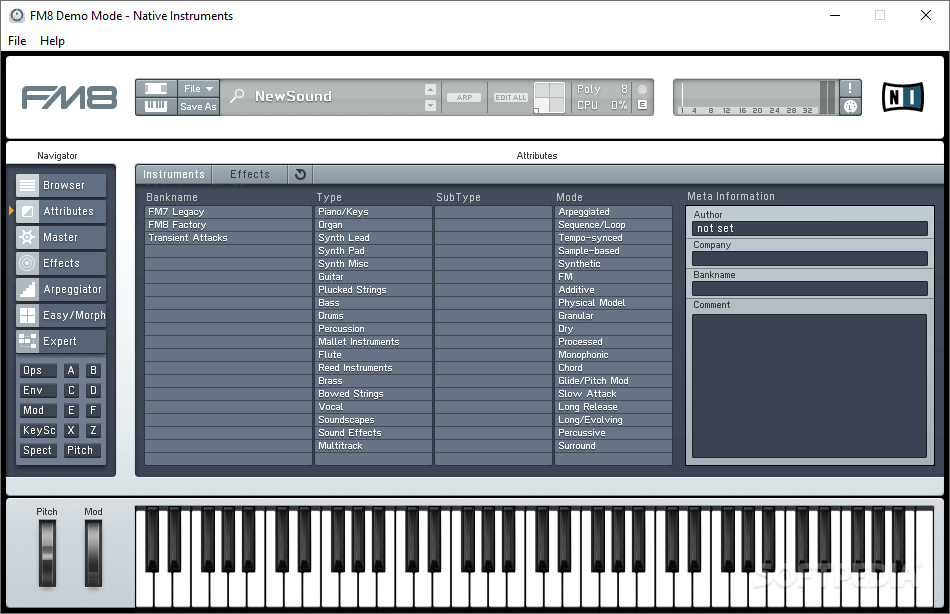Select the FM8 Factory bank
Viewport: 950px width, 614px height.
click(x=228, y=225)
